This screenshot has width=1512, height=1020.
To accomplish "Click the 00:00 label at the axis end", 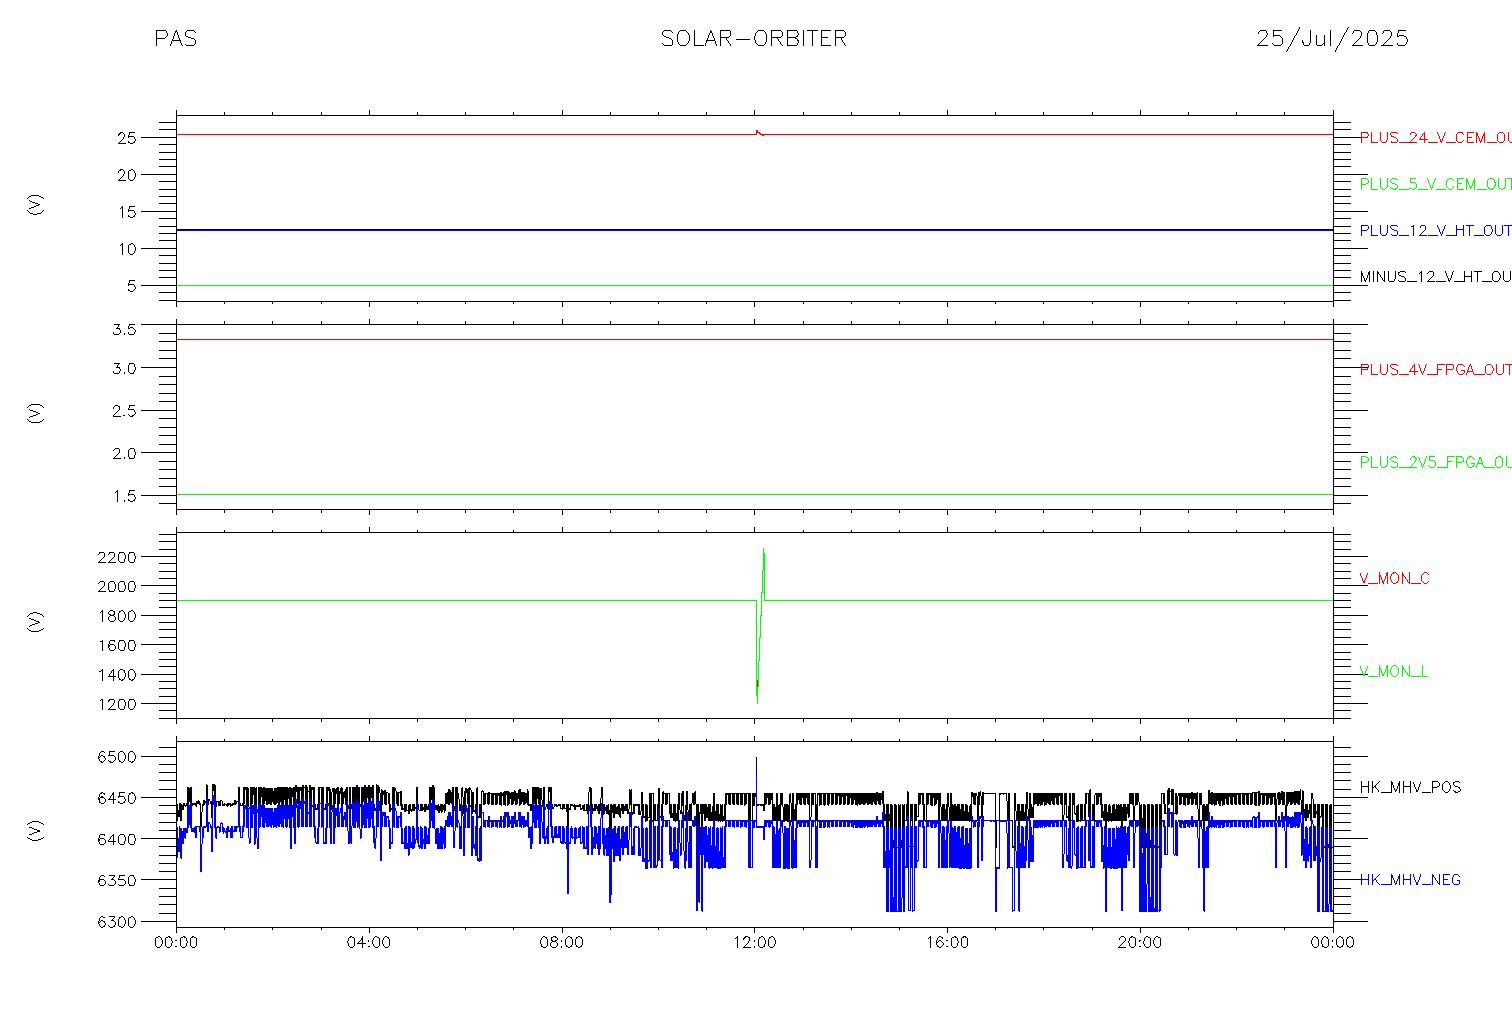I will click(1332, 942).
